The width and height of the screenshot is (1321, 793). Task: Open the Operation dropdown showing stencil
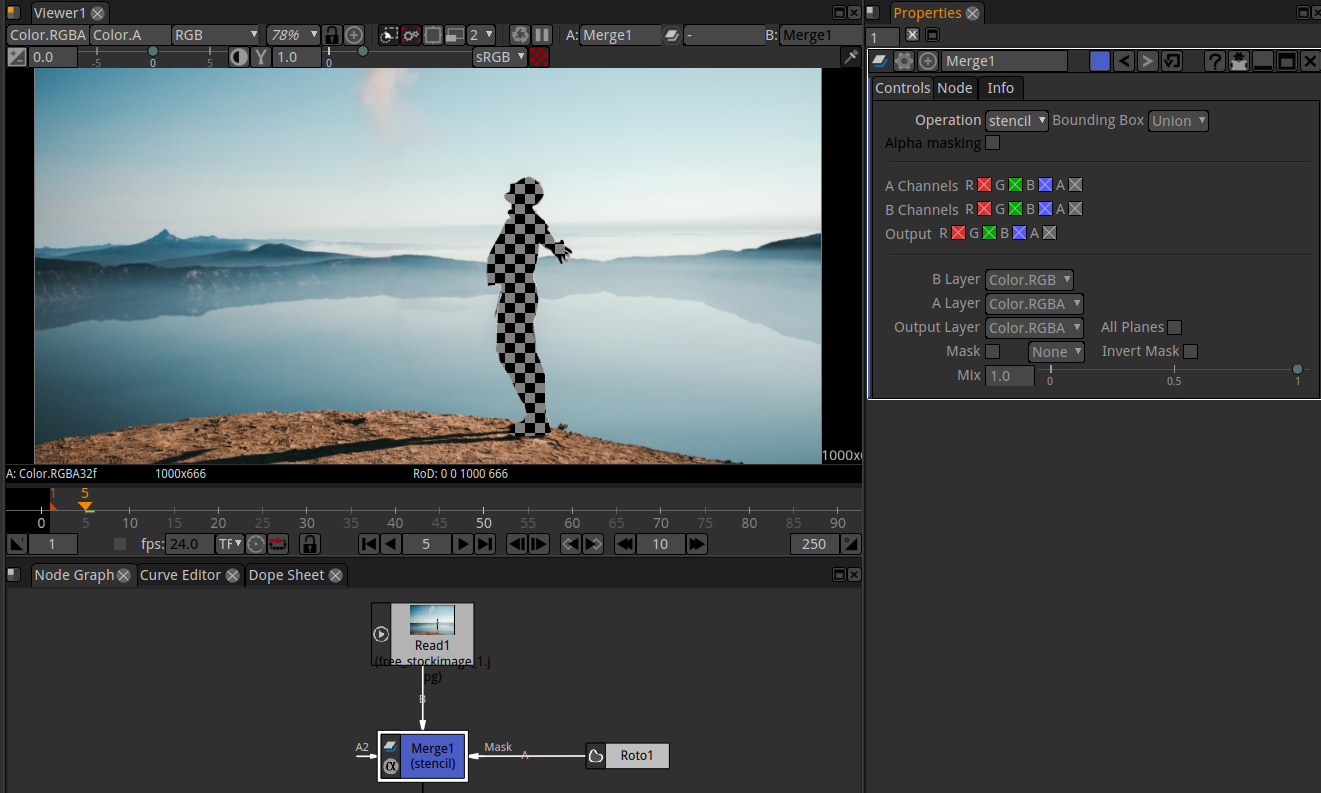tap(1016, 120)
